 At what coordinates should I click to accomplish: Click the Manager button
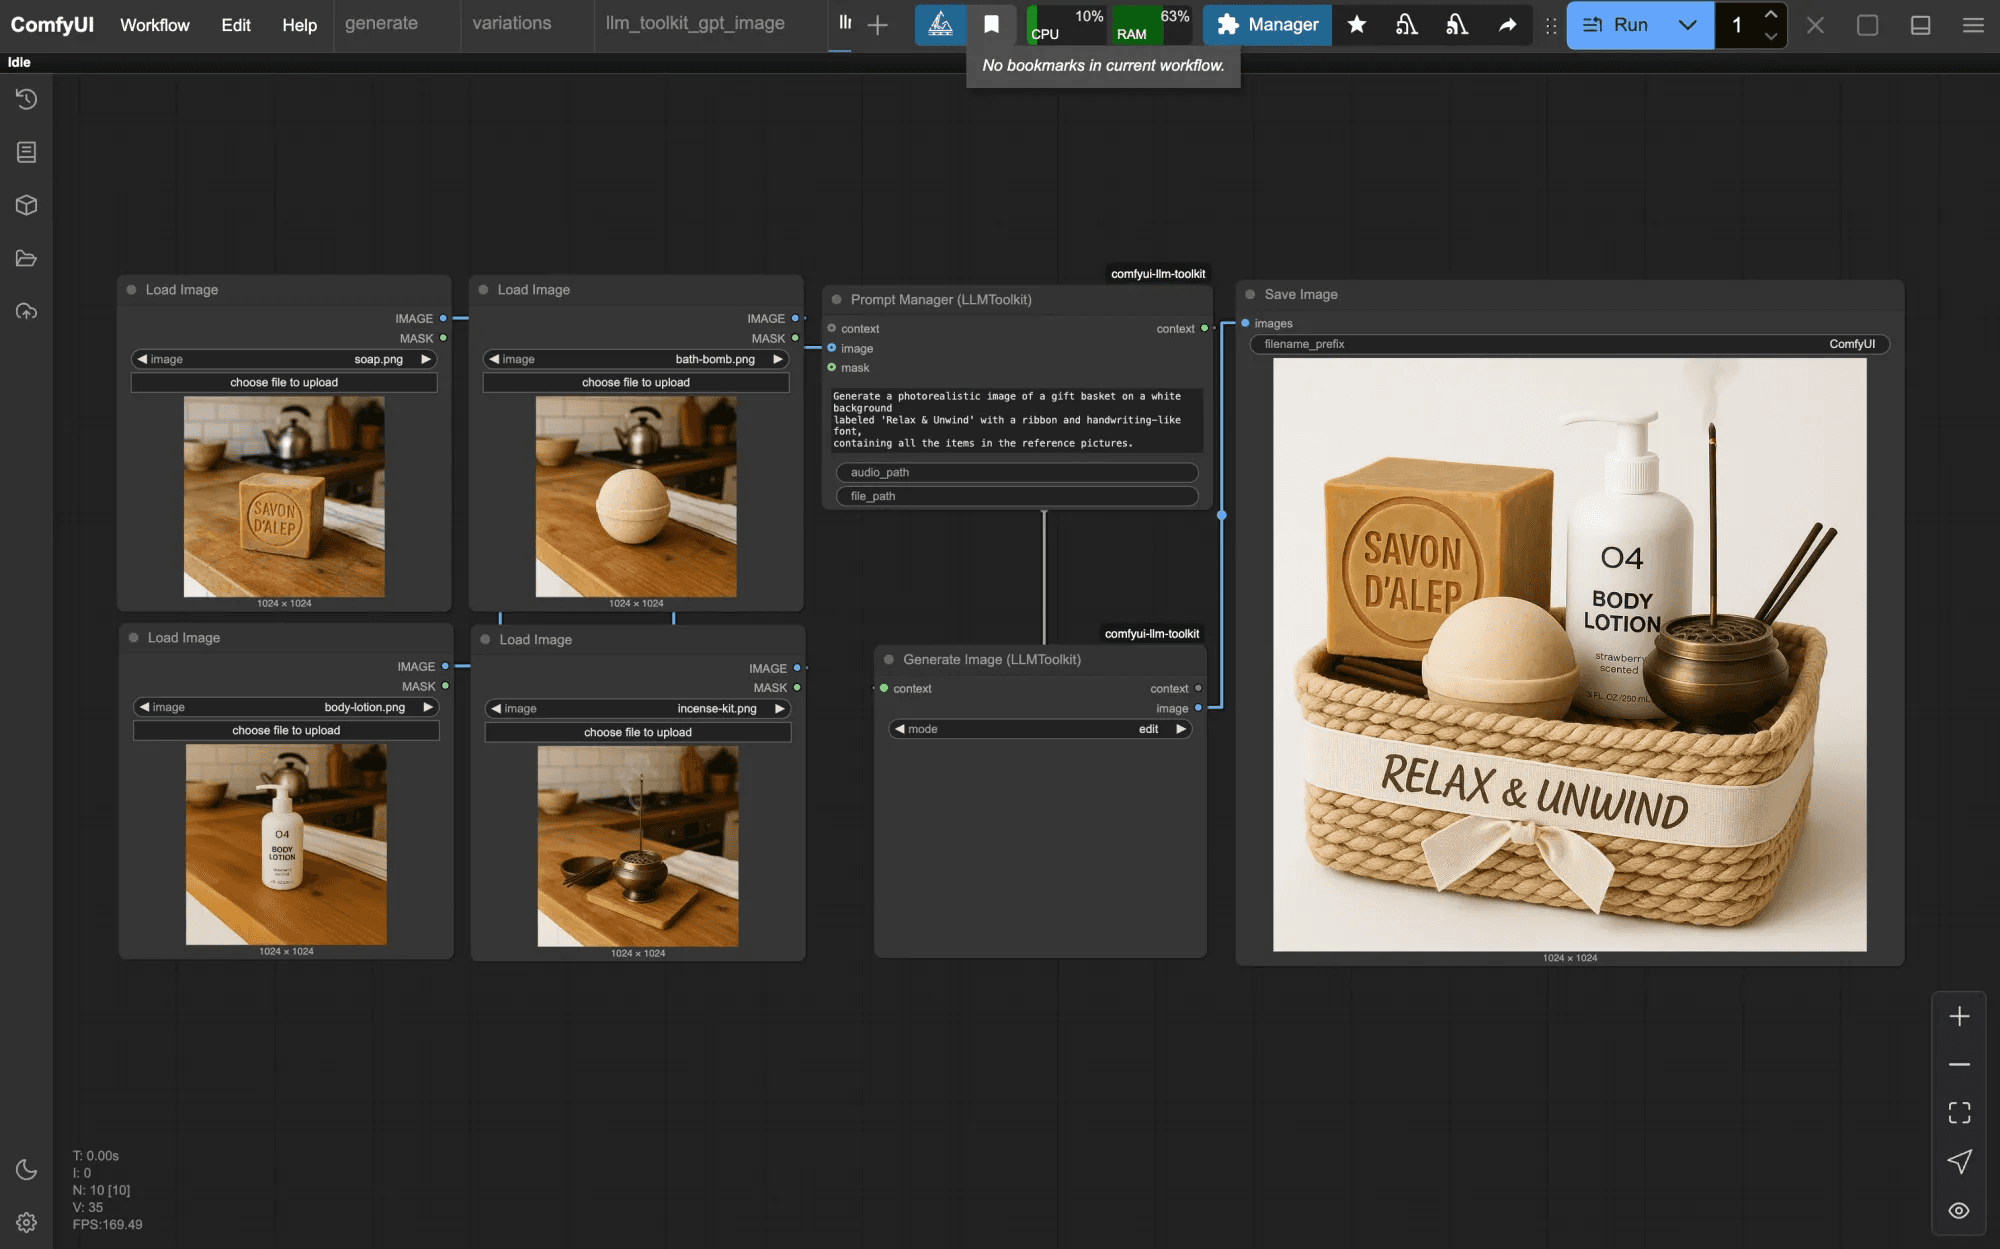[1267, 25]
